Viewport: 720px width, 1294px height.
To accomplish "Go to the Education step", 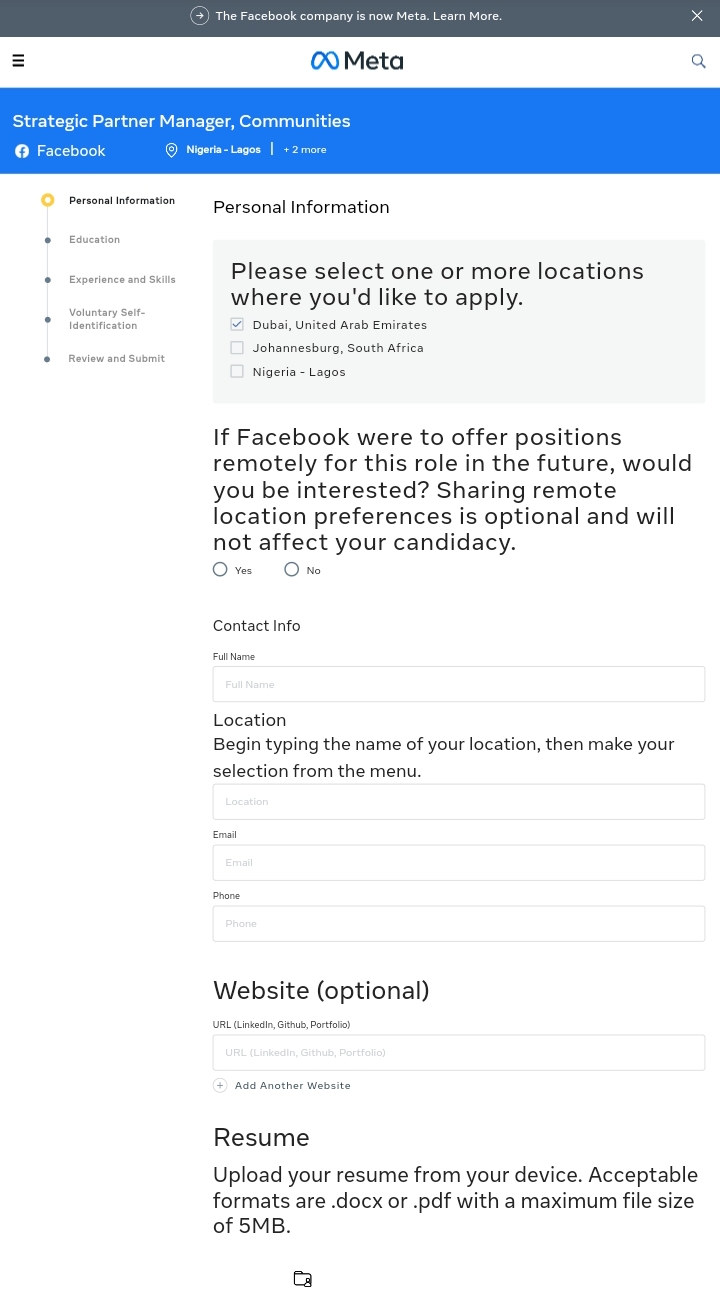I will 94,240.
